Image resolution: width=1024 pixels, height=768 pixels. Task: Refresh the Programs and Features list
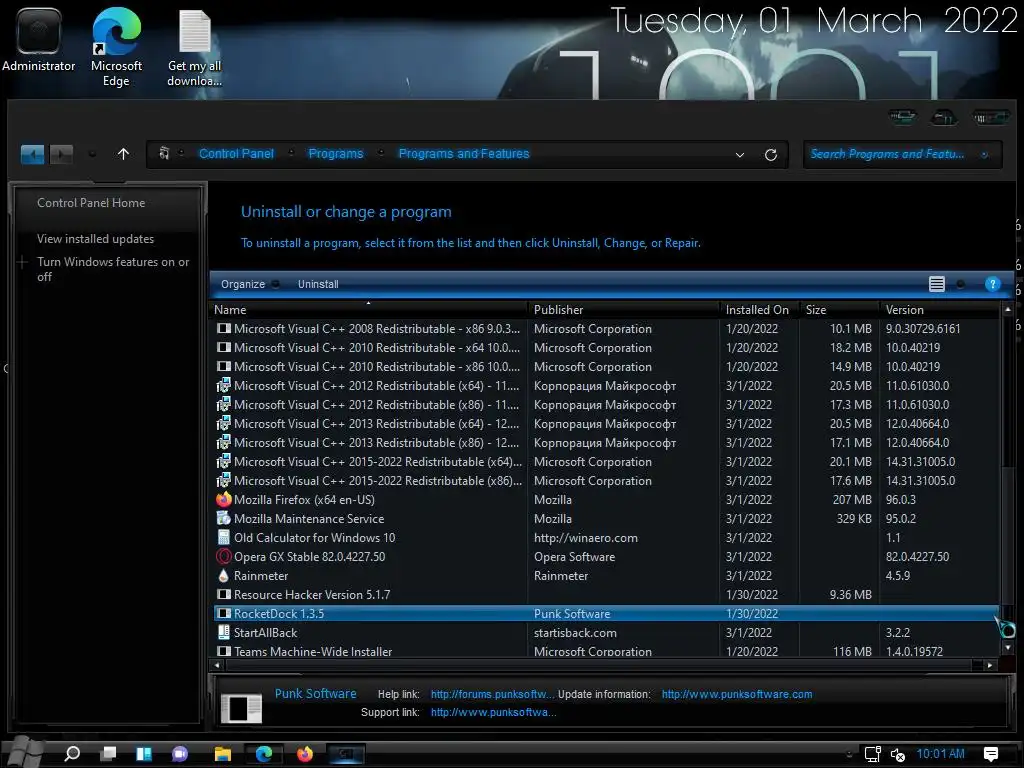click(x=771, y=155)
